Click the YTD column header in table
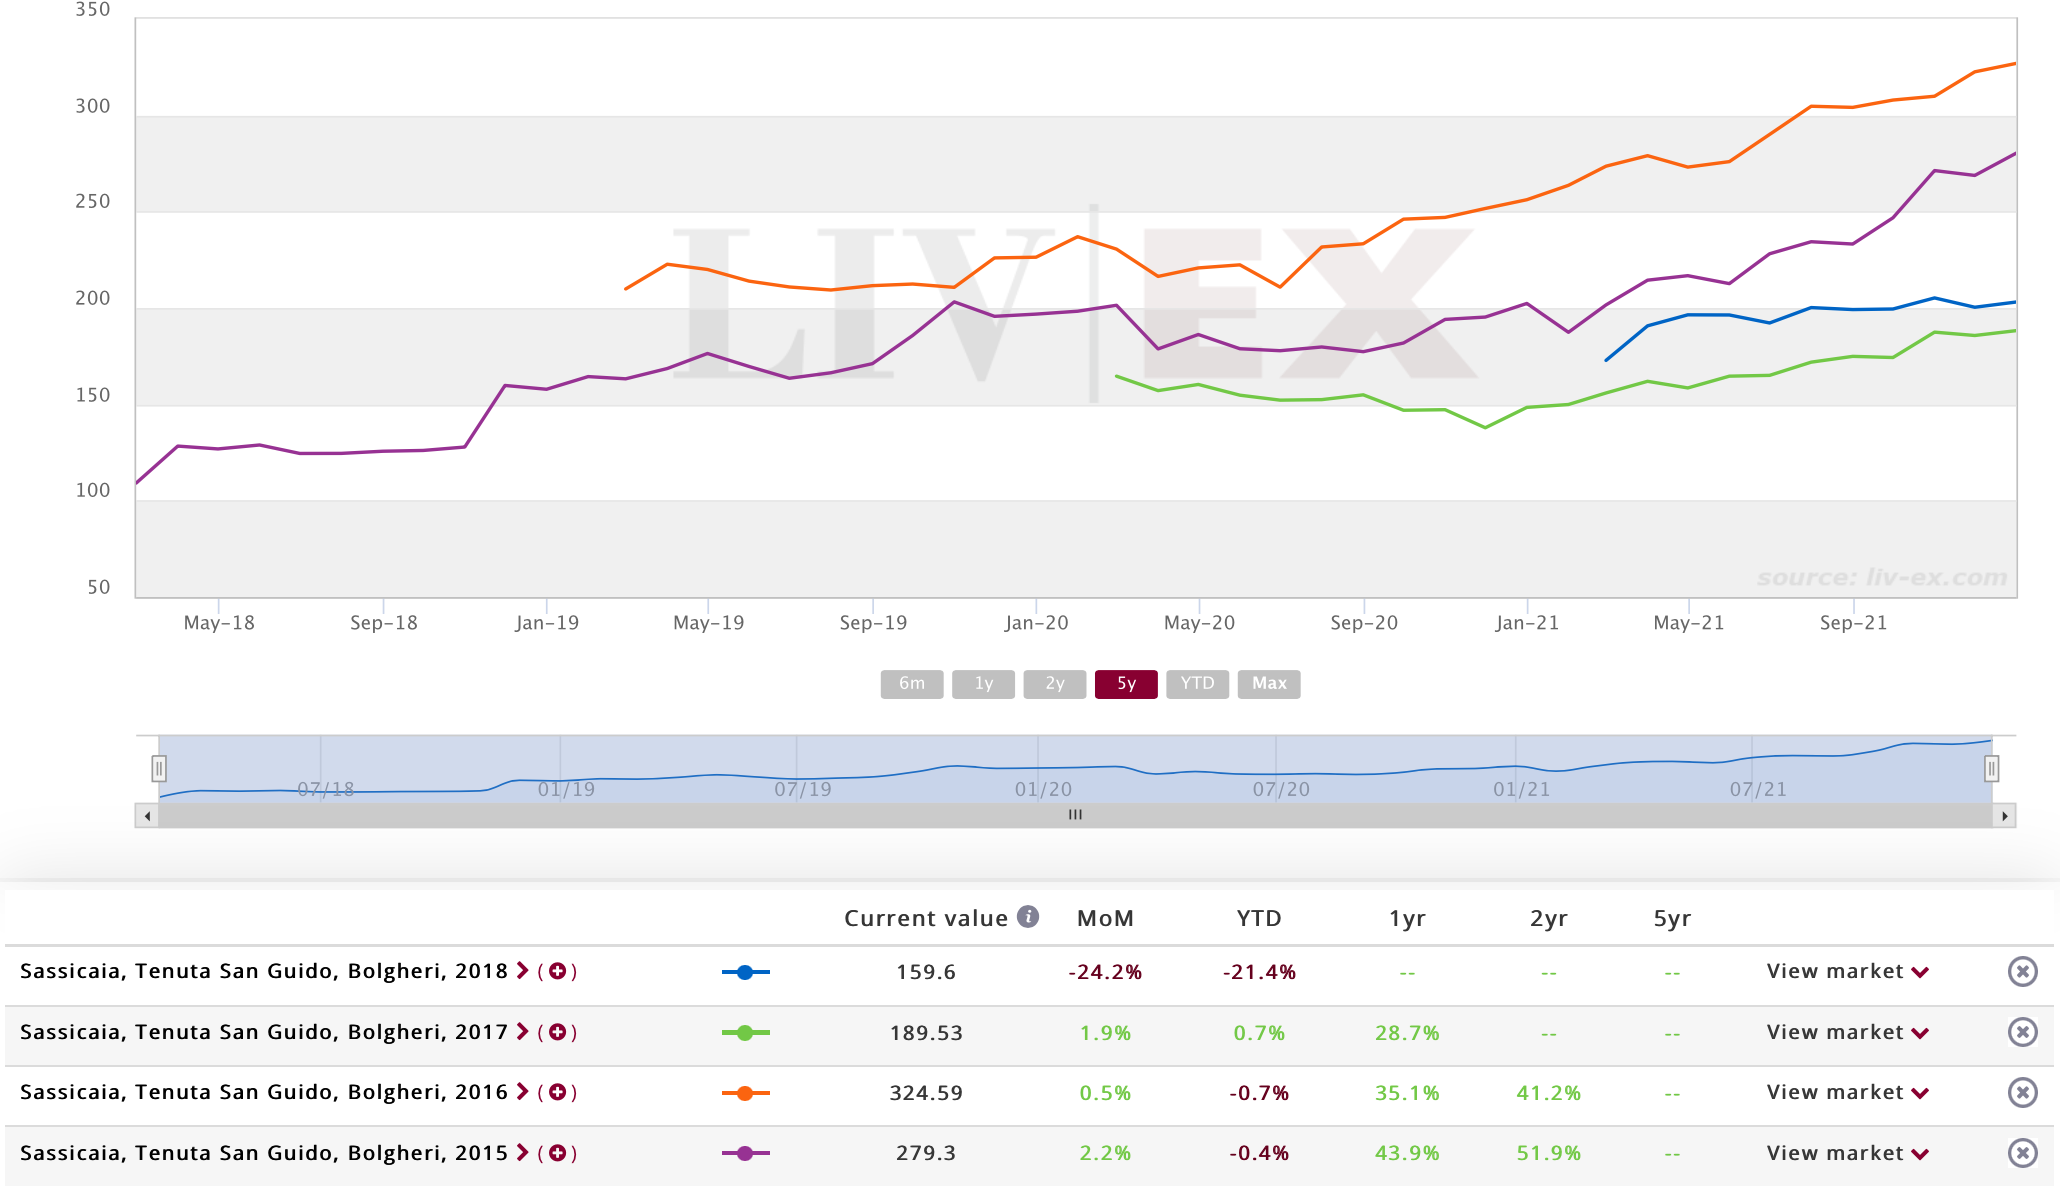Image resolution: width=2060 pixels, height=1186 pixels. [1258, 918]
